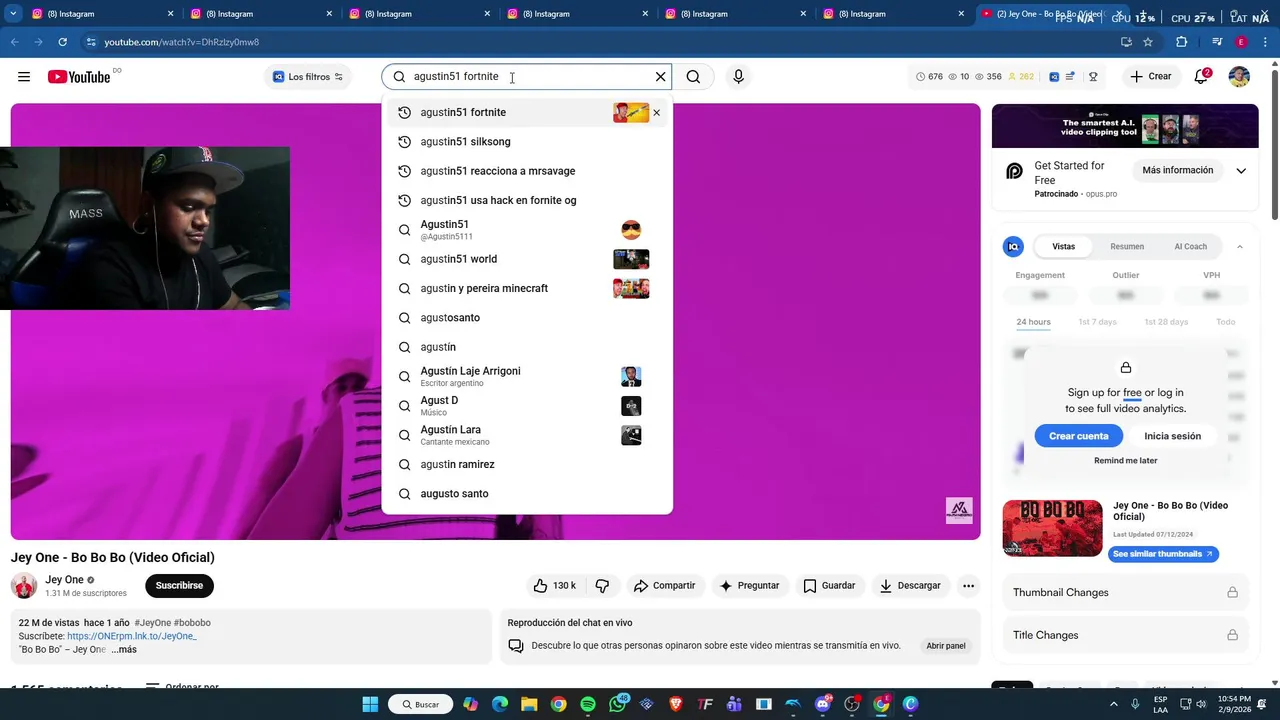
Task: Choose the 'Agustin51' channel suggestion
Action: [x=527, y=230]
